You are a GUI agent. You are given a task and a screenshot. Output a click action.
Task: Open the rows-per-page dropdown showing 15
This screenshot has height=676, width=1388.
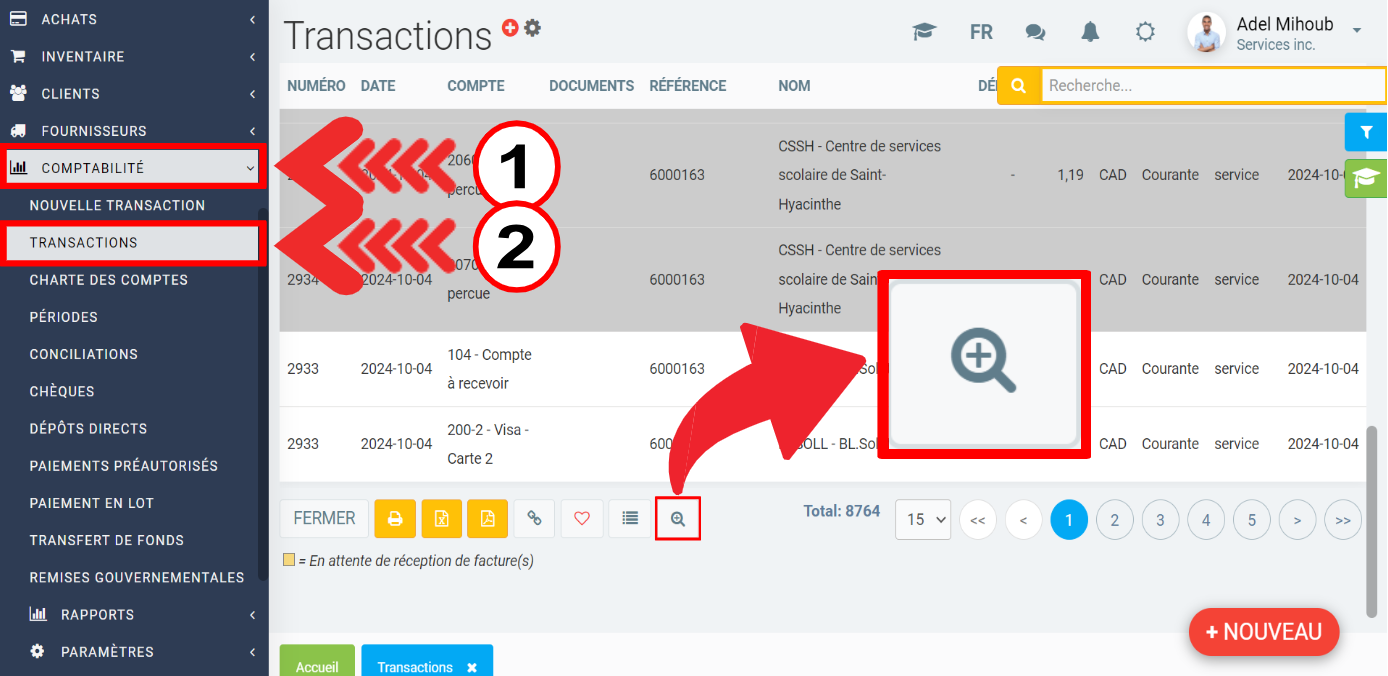922,520
